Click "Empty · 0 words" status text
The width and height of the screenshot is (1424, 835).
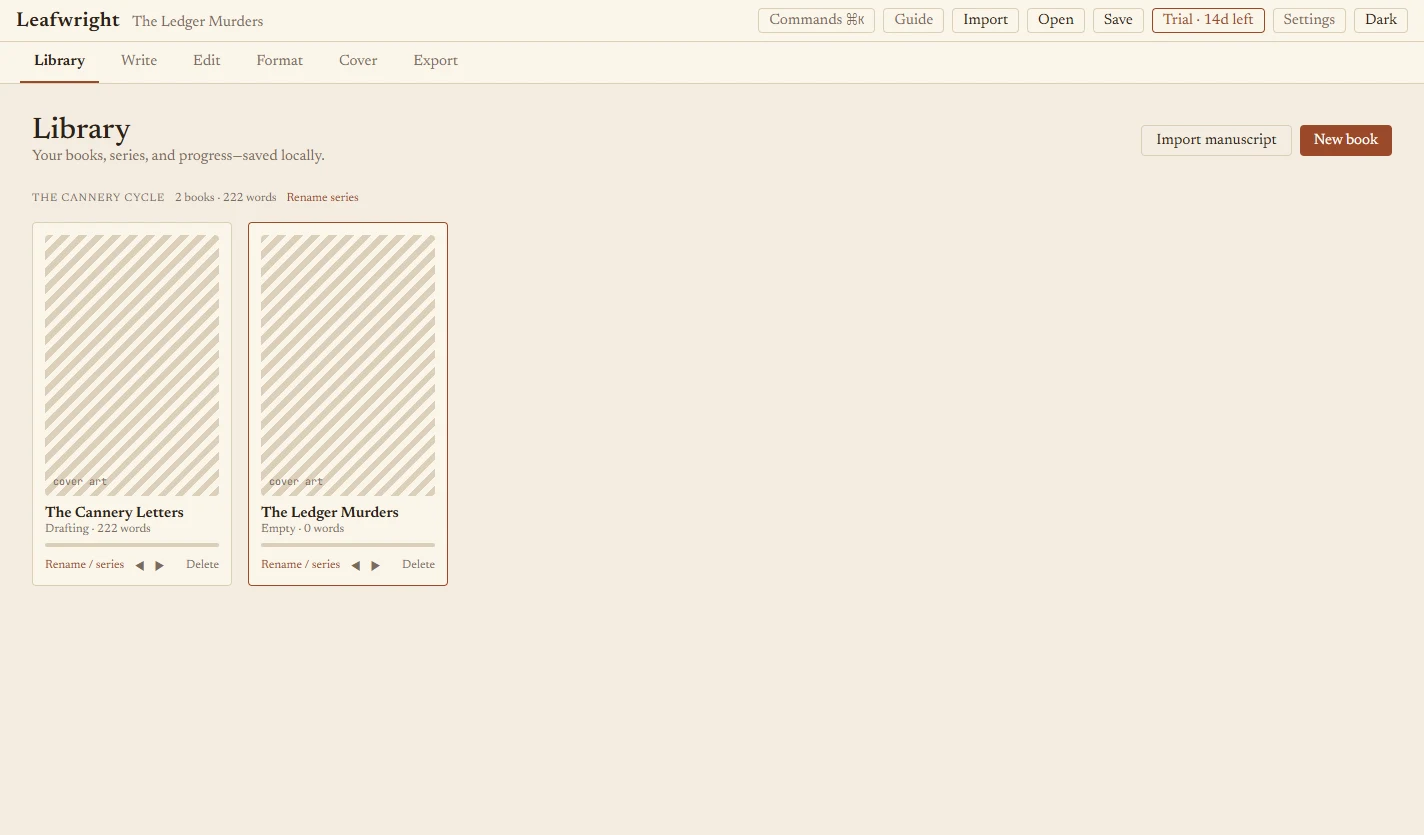click(302, 529)
